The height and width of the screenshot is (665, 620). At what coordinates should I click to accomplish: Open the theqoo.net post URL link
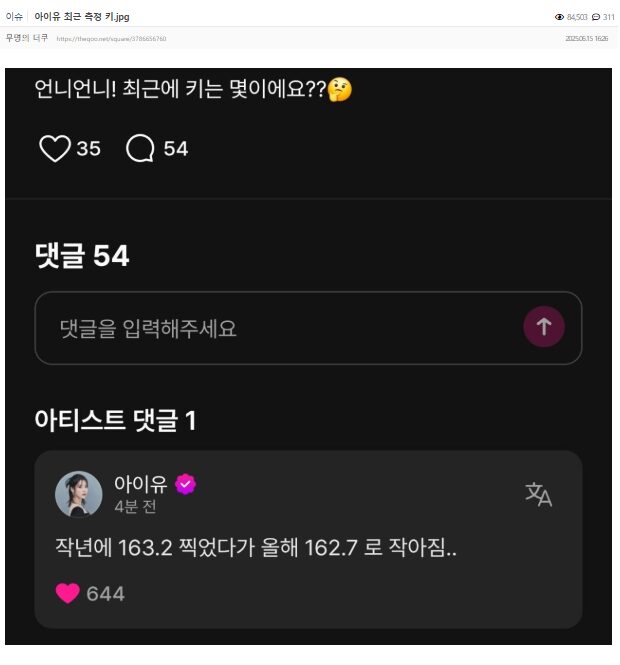pos(111,39)
